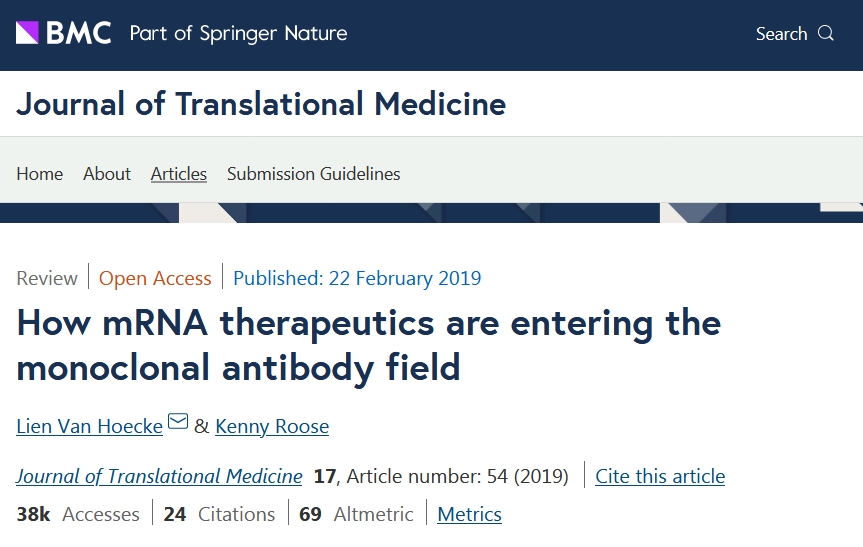This screenshot has height=547, width=863.
Task: Click the envelope icon beside Lien Van Hoecke
Action: (x=178, y=422)
